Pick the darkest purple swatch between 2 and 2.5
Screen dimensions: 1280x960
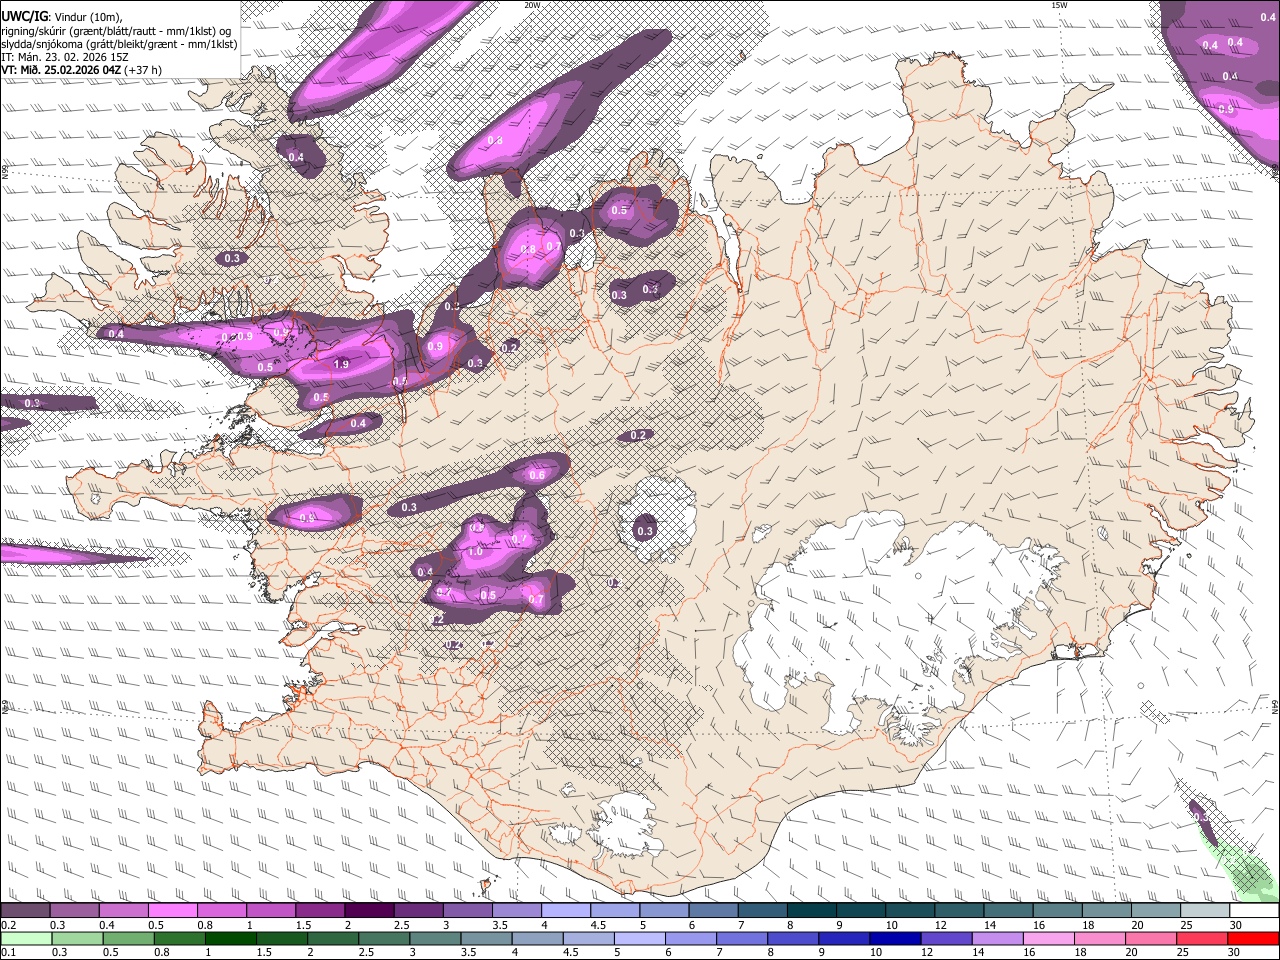(x=369, y=910)
